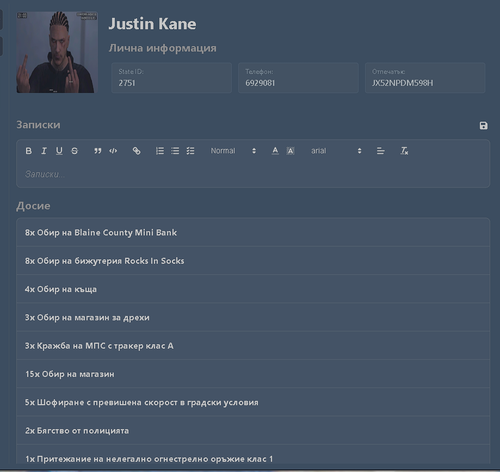Screen dimensions: 500x472
Task: Insert a code block in notes
Action: point(113,151)
